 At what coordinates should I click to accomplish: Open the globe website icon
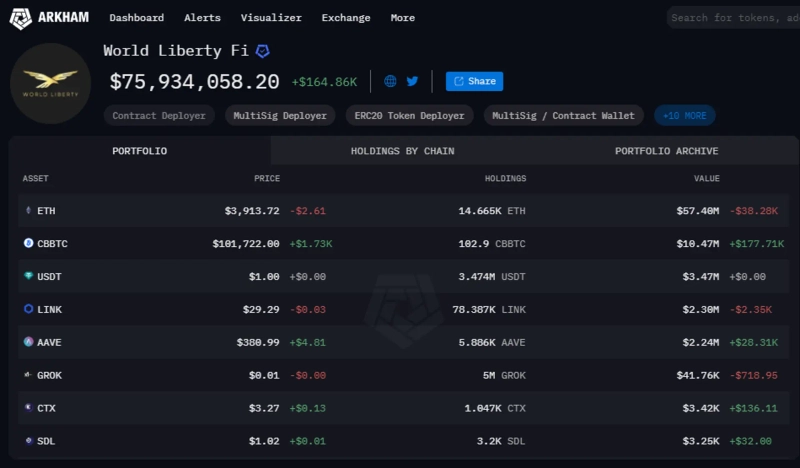tap(390, 81)
